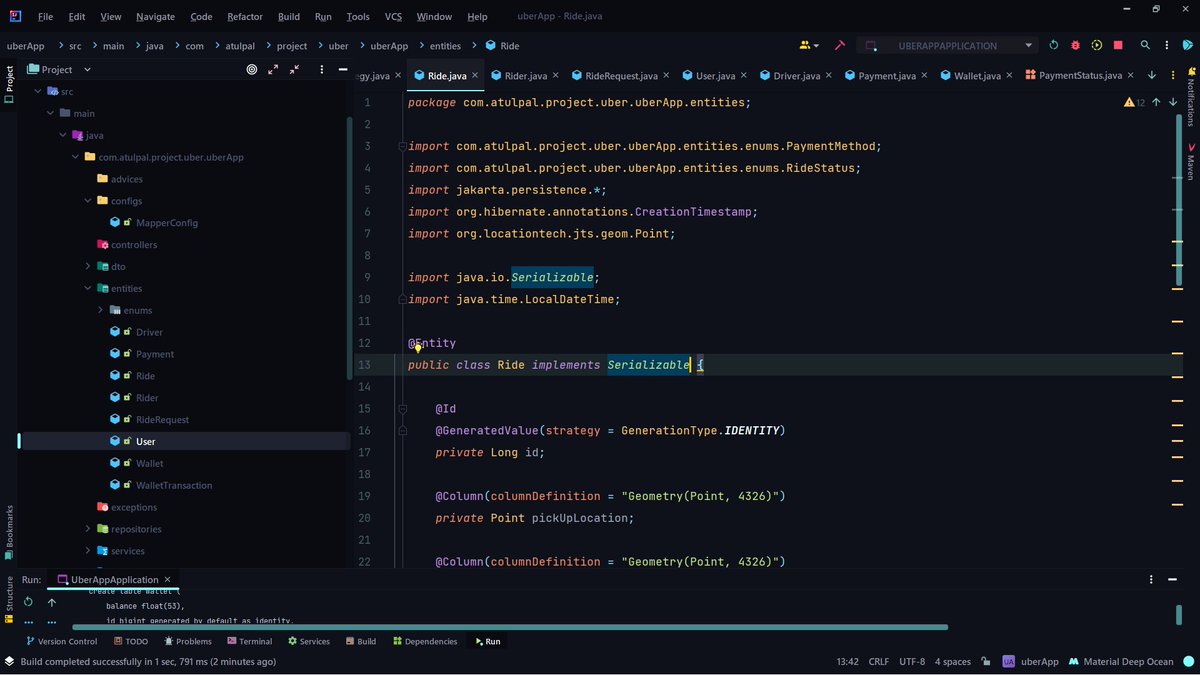
Task: Close the Ride.java tab
Action: (475, 75)
